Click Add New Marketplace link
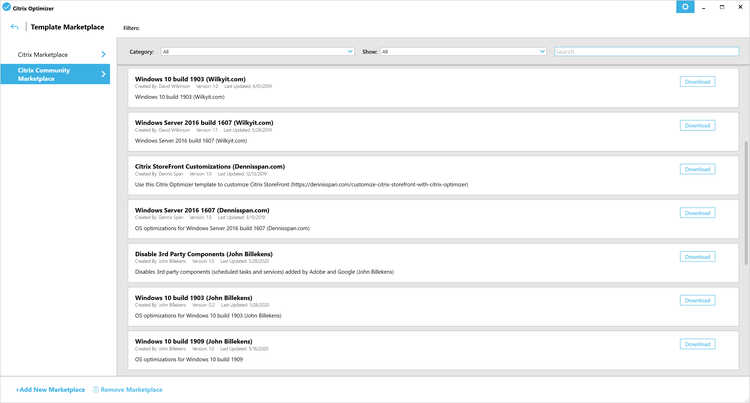Viewport: 750px width, 403px height. coord(50,390)
